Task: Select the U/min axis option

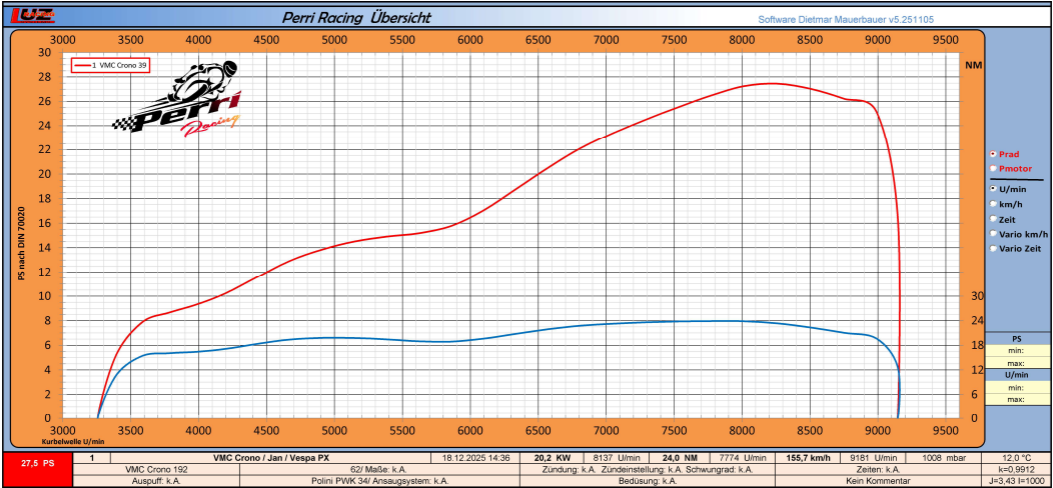Action: click(x=993, y=188)
